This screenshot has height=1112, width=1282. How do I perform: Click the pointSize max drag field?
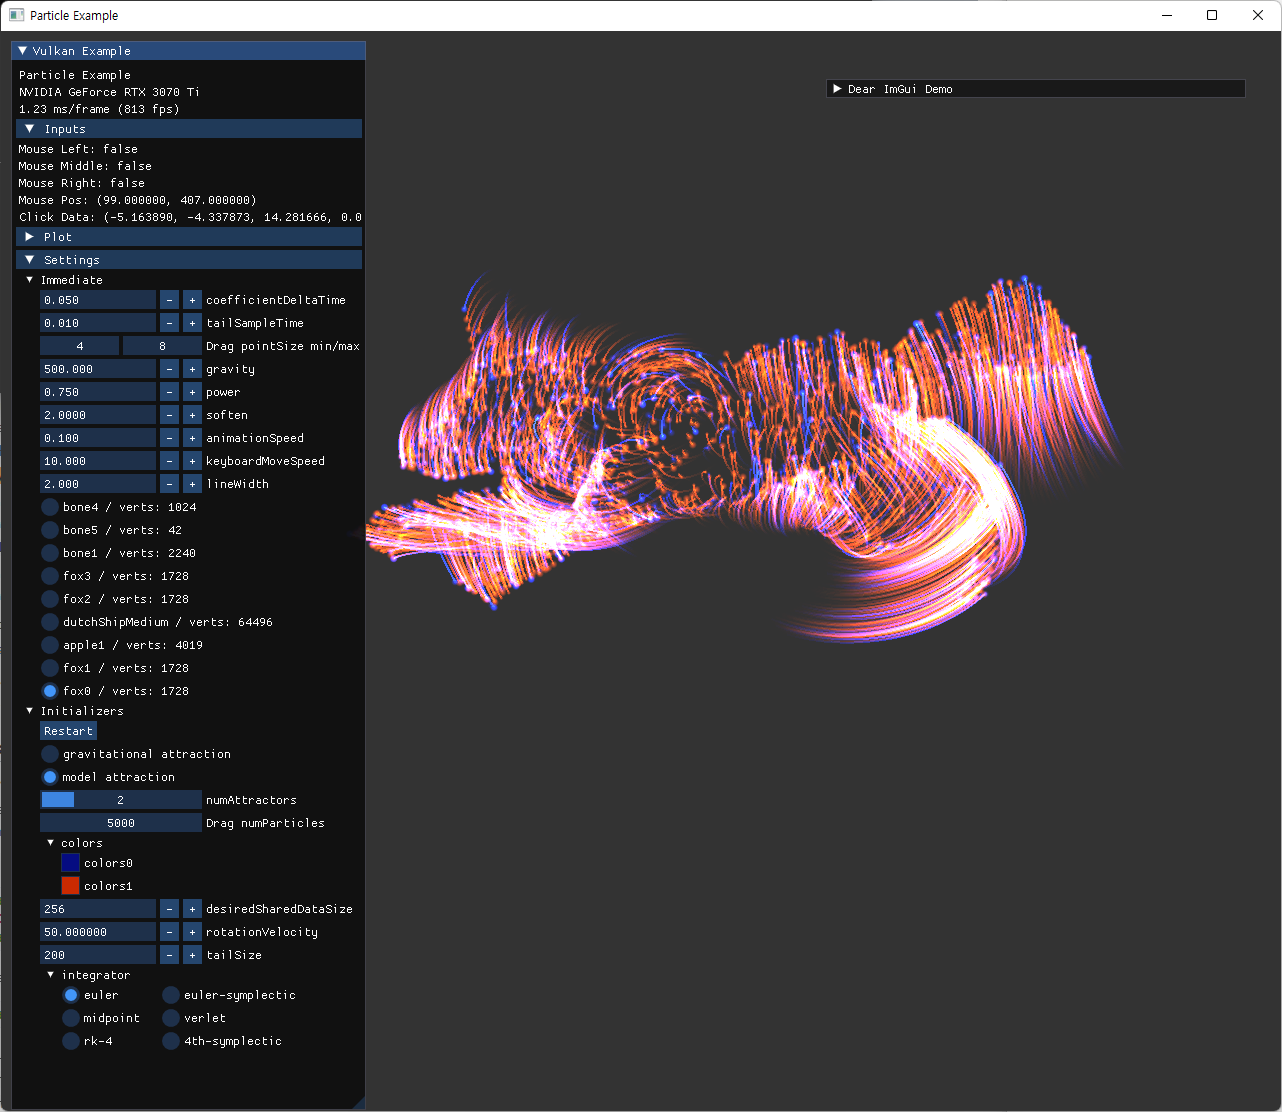click(x=162, y=346)
